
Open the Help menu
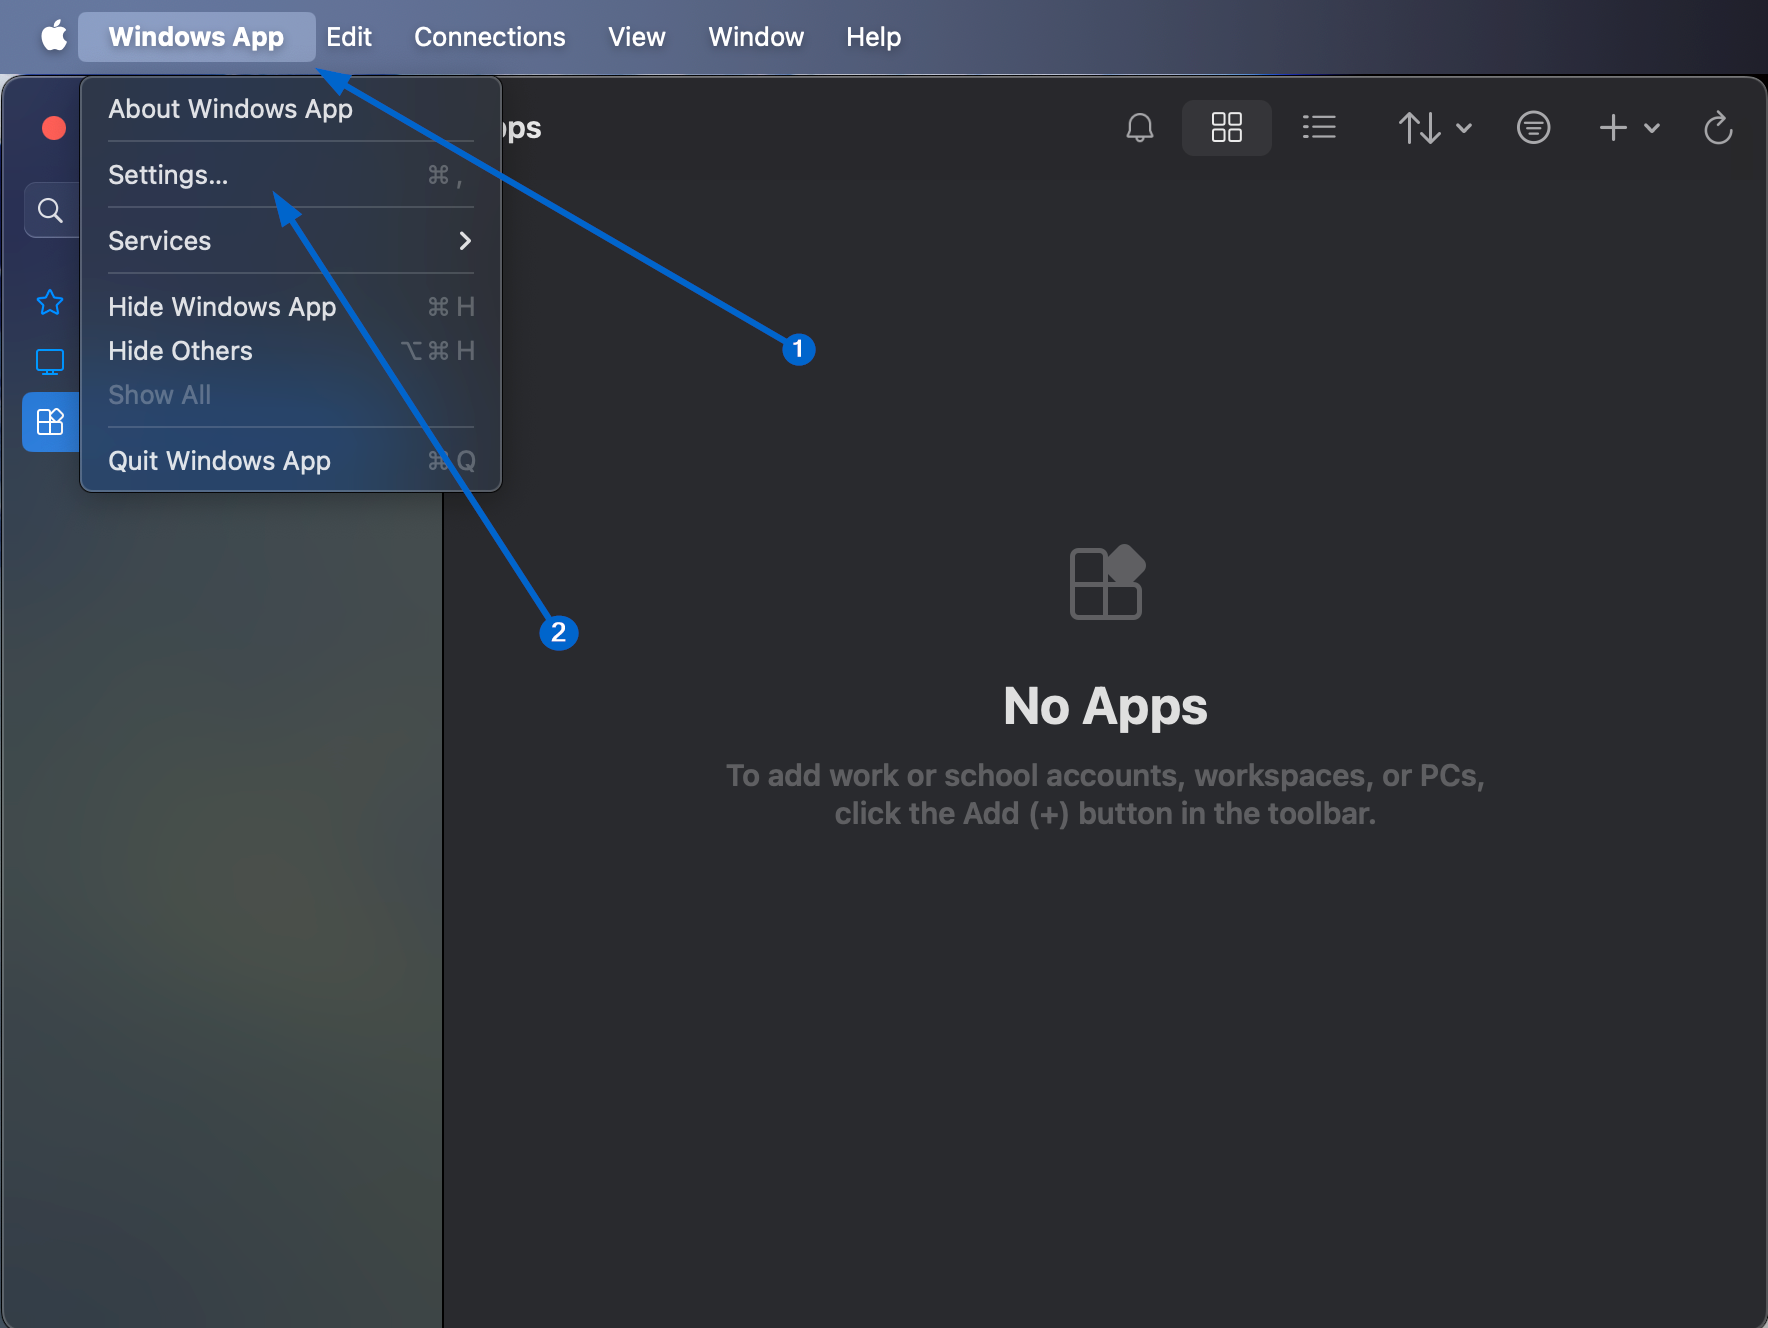point(874,37)
